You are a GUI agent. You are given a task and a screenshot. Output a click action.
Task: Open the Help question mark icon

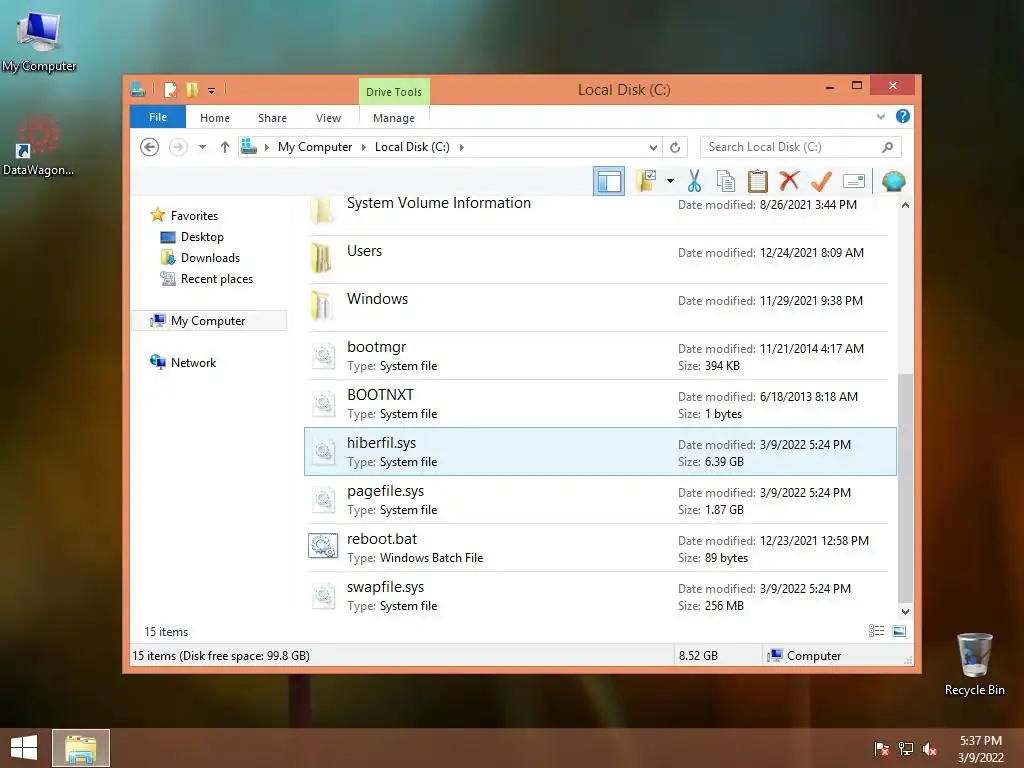pyautogui.click(x=903, y=116)
